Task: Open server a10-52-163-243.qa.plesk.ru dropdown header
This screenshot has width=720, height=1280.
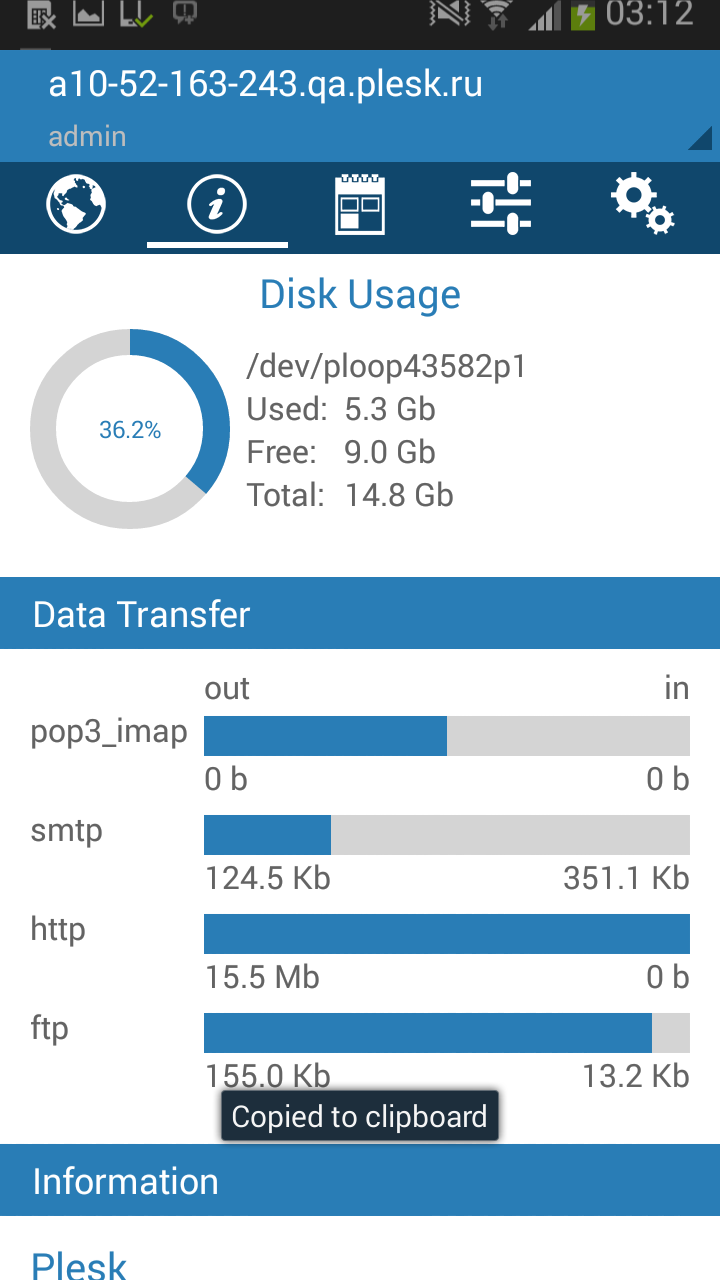Action: coord(360,106)
